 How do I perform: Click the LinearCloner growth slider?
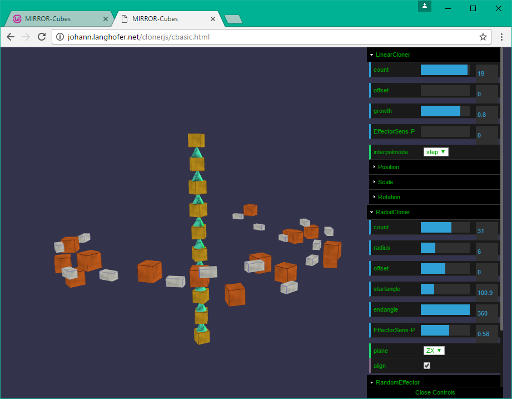[445, 111]
